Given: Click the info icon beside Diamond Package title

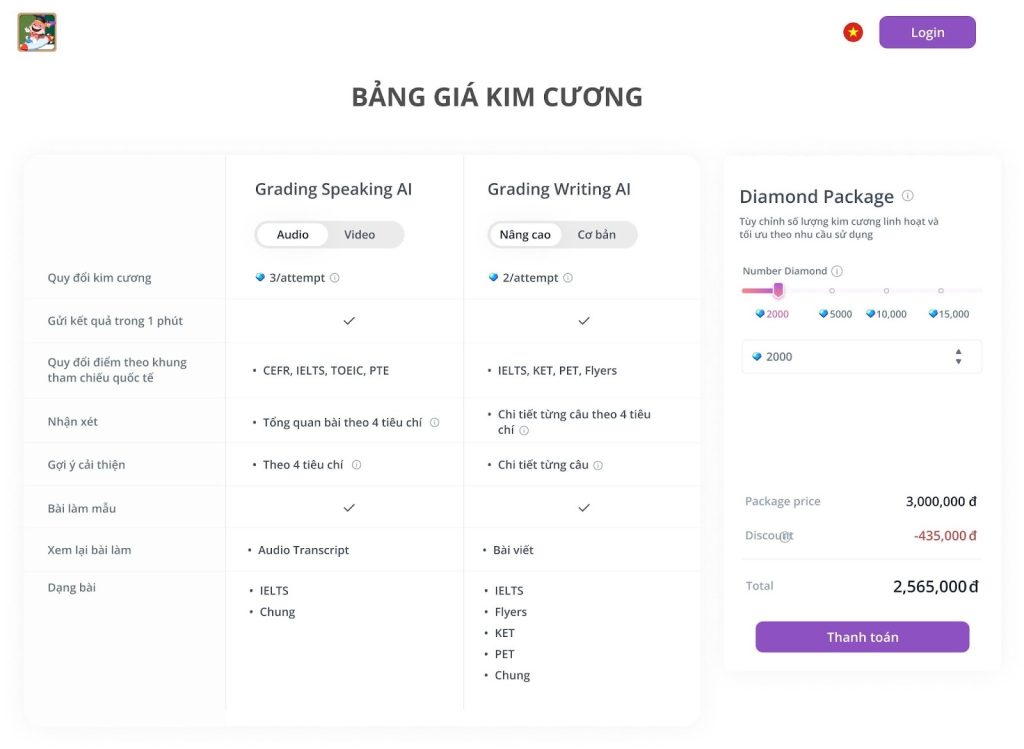Looking at the screenshot, I should (910, 196).
